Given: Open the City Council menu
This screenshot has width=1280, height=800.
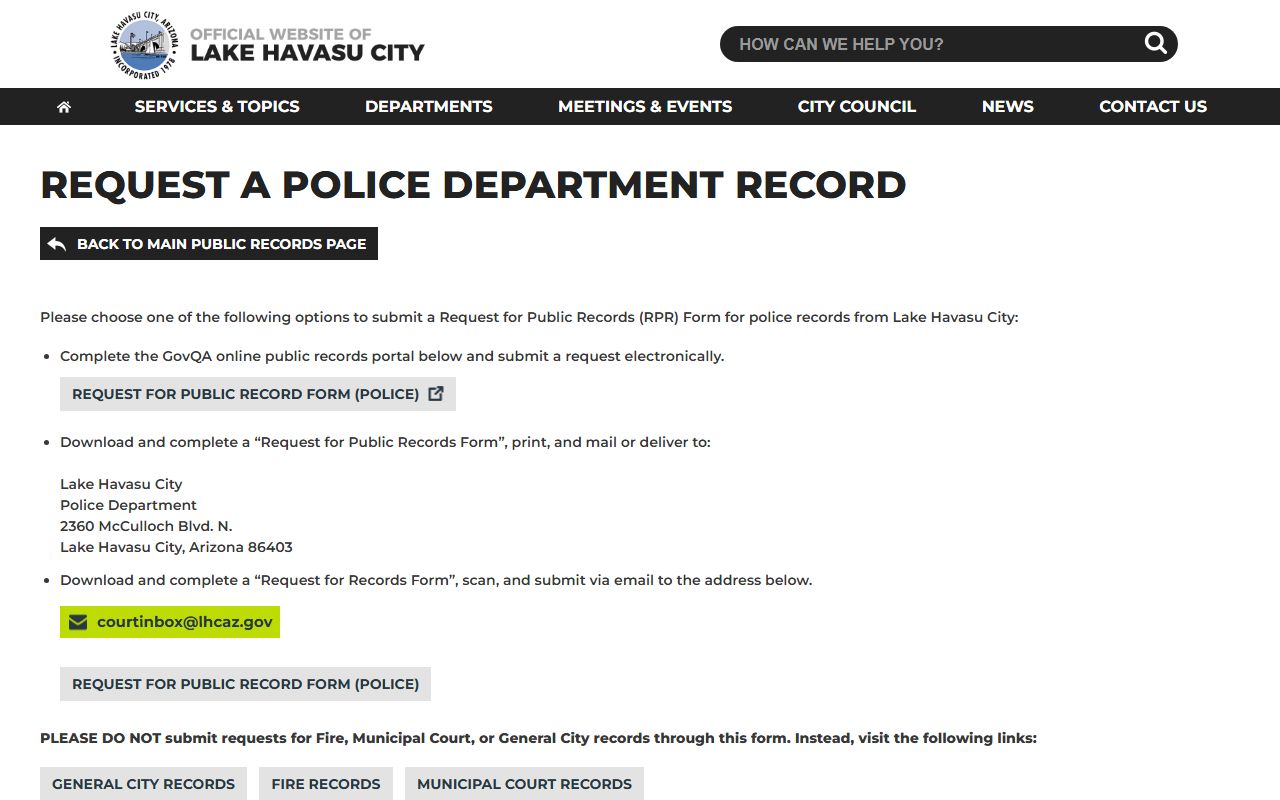Looking at the screenshot, I should pos(857,106).
